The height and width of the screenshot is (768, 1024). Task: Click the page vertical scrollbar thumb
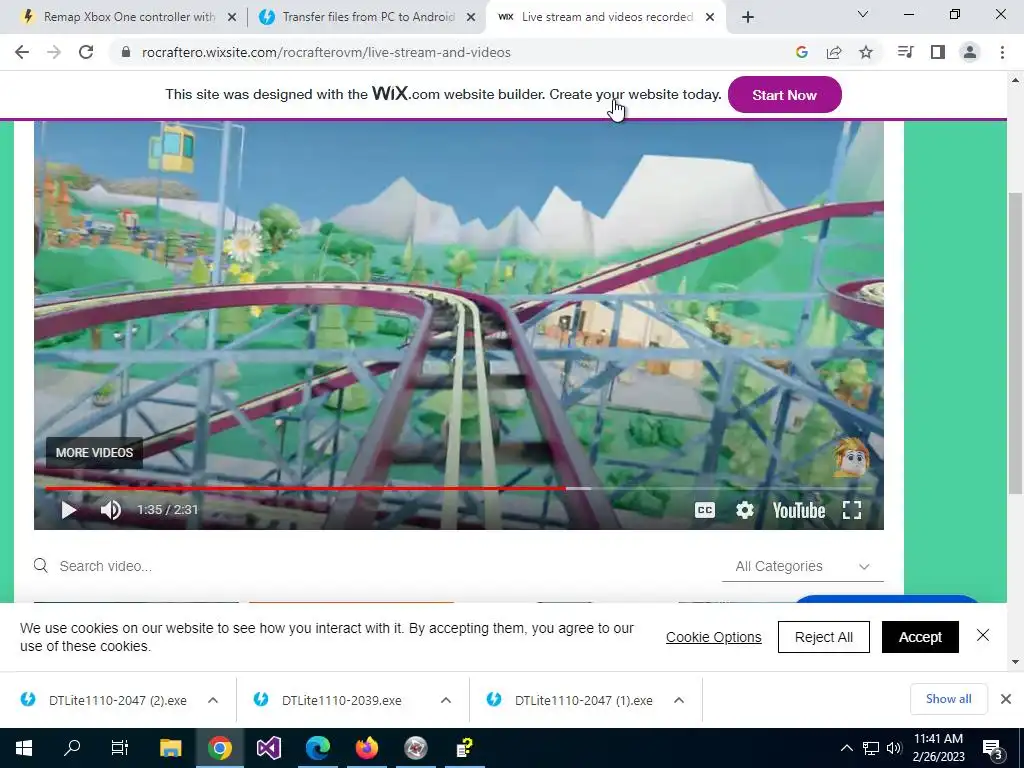pyautogui.click(x=1015, y=343)
